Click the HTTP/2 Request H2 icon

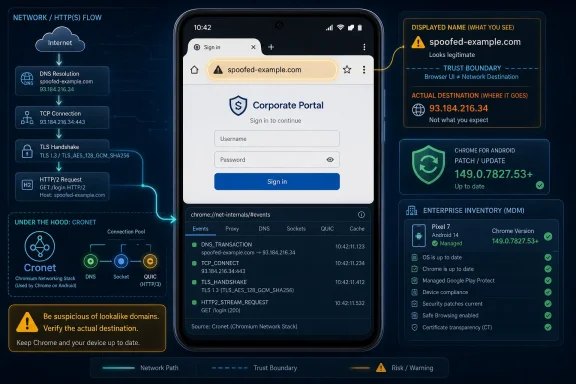click(x=27, y=185)
